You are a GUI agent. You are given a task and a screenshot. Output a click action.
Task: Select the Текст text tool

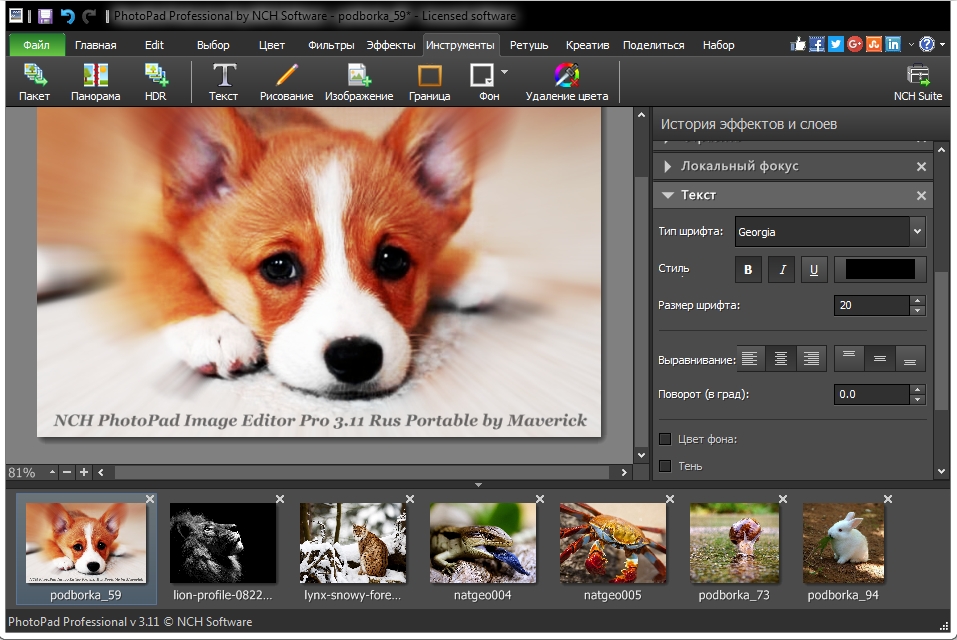(x=223, y=81)
